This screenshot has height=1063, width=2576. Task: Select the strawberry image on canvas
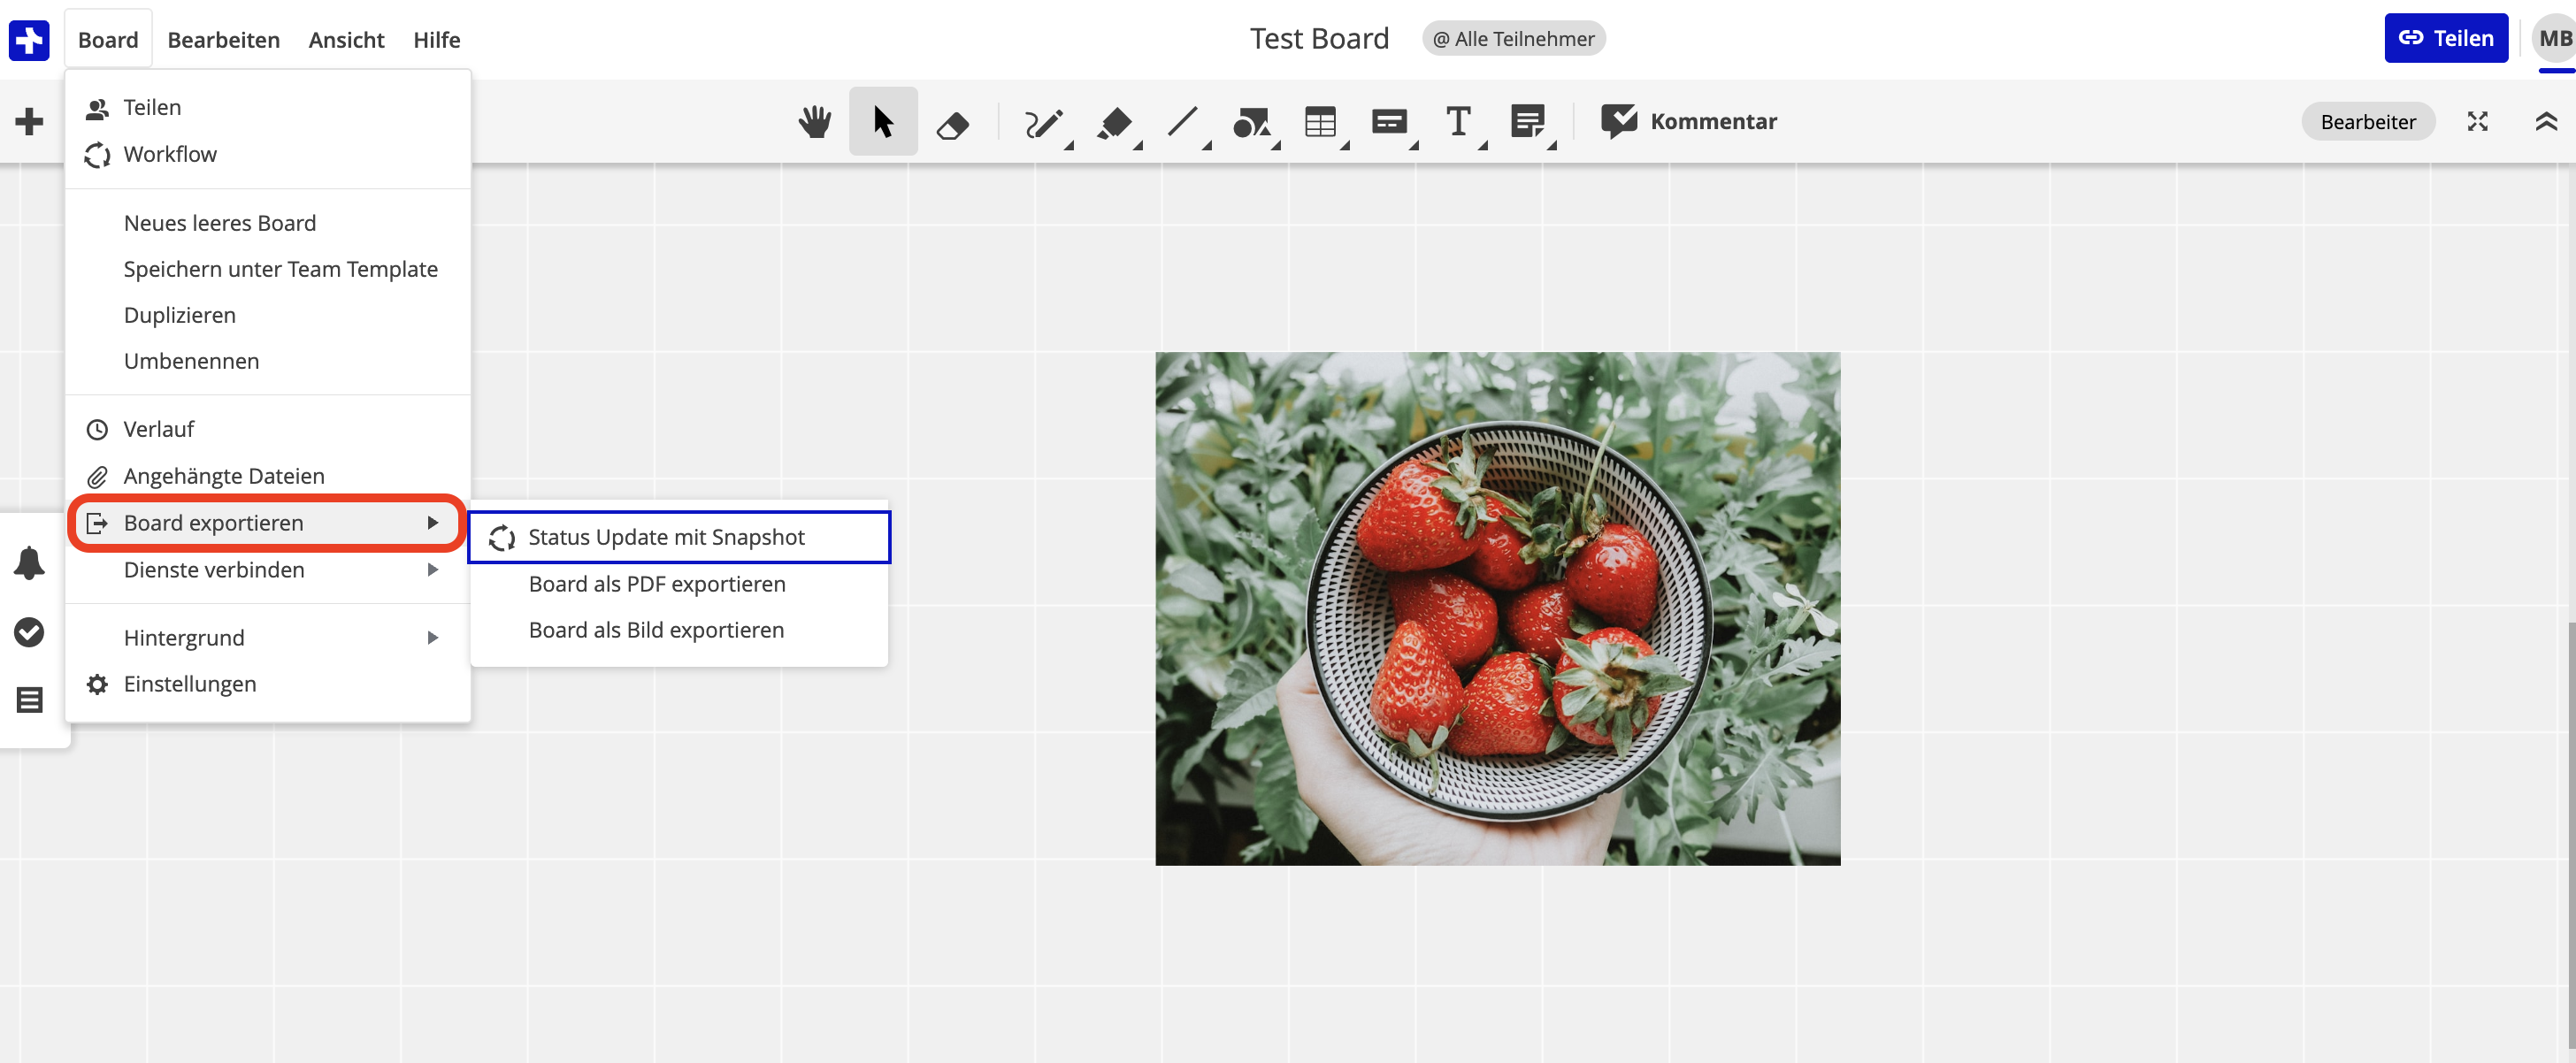(1497, 609)
